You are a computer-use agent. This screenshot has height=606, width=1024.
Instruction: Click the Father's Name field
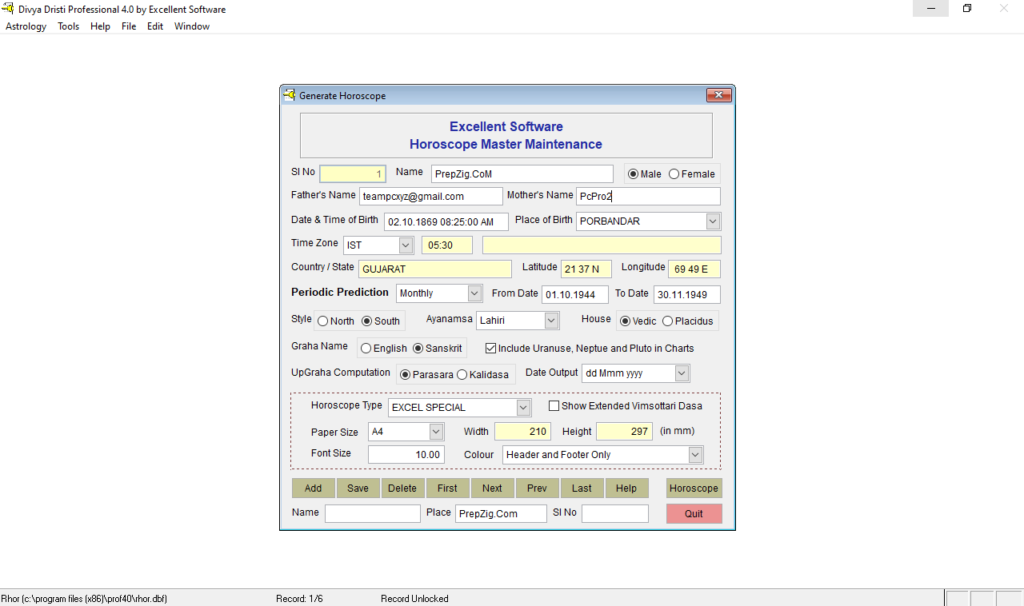430,196
